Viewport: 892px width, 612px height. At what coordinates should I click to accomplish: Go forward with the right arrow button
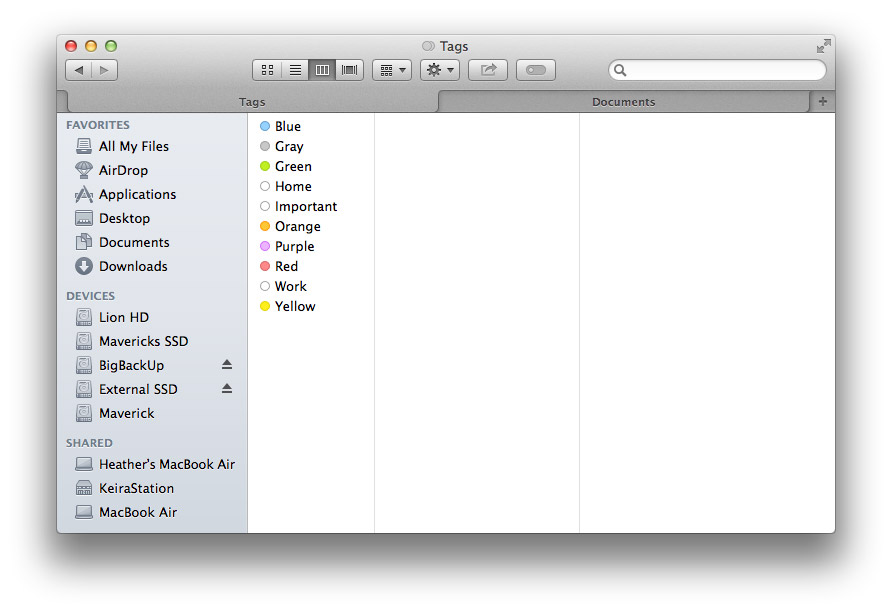coord(104,70)
